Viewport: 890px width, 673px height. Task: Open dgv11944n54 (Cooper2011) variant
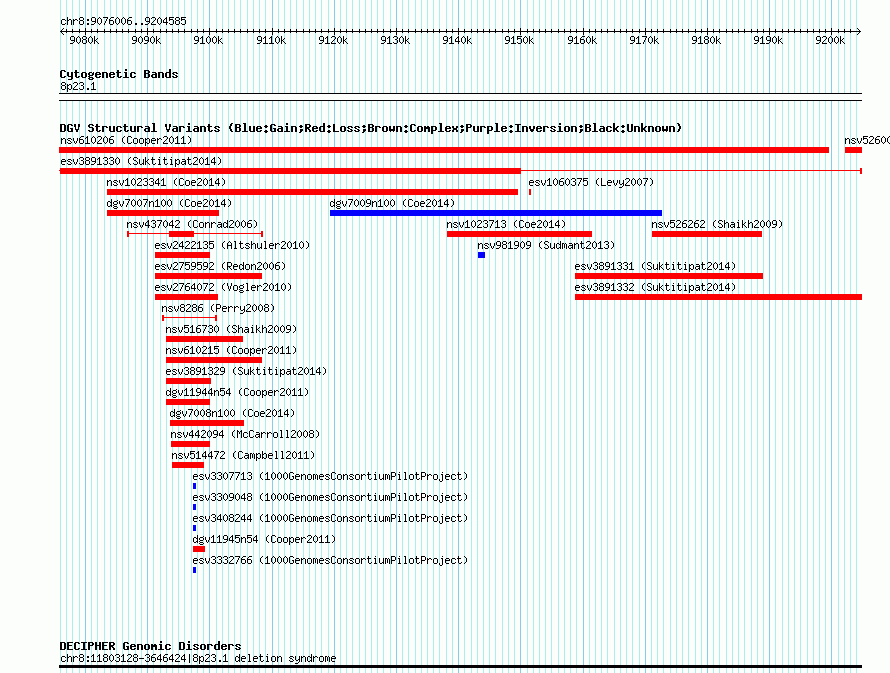click(x=237, y=392)
